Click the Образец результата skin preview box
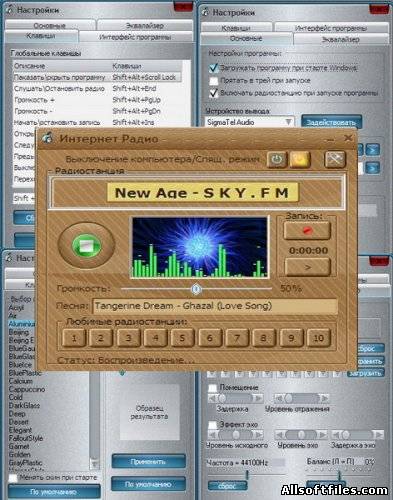 [149, 412]
